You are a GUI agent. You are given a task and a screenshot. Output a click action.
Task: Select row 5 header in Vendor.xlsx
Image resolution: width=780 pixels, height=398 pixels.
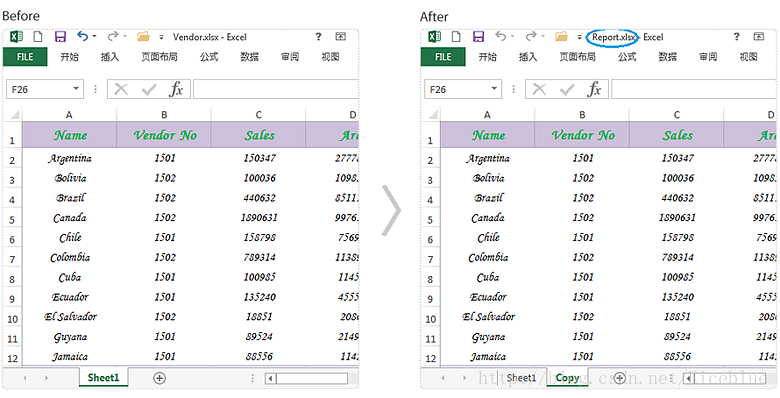(x=12, y=219)
